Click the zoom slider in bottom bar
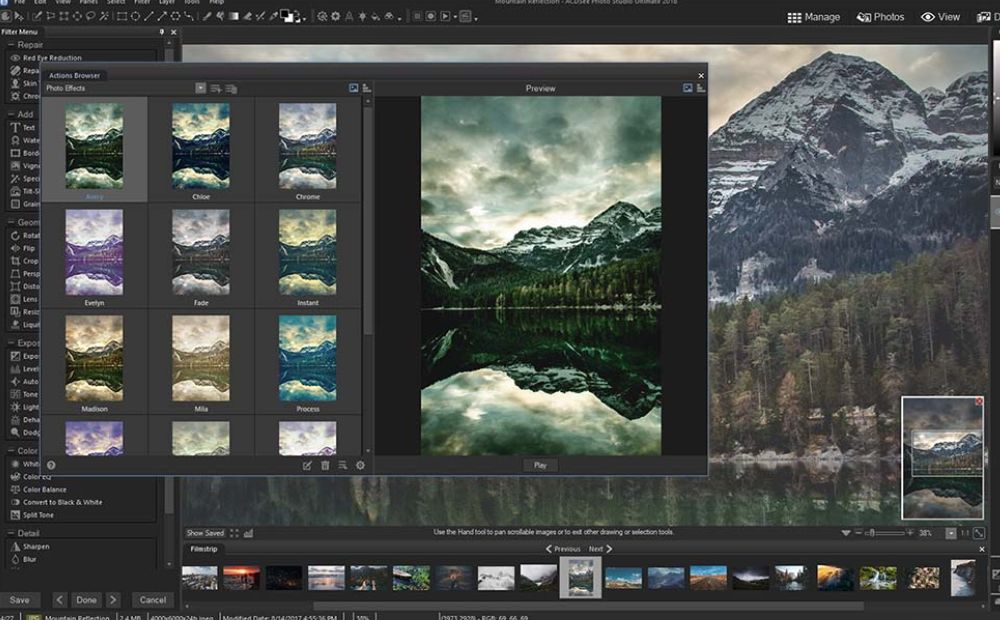Image resolution: width=1000 pixels, height=620 pixels. click(x=887, y=533)
